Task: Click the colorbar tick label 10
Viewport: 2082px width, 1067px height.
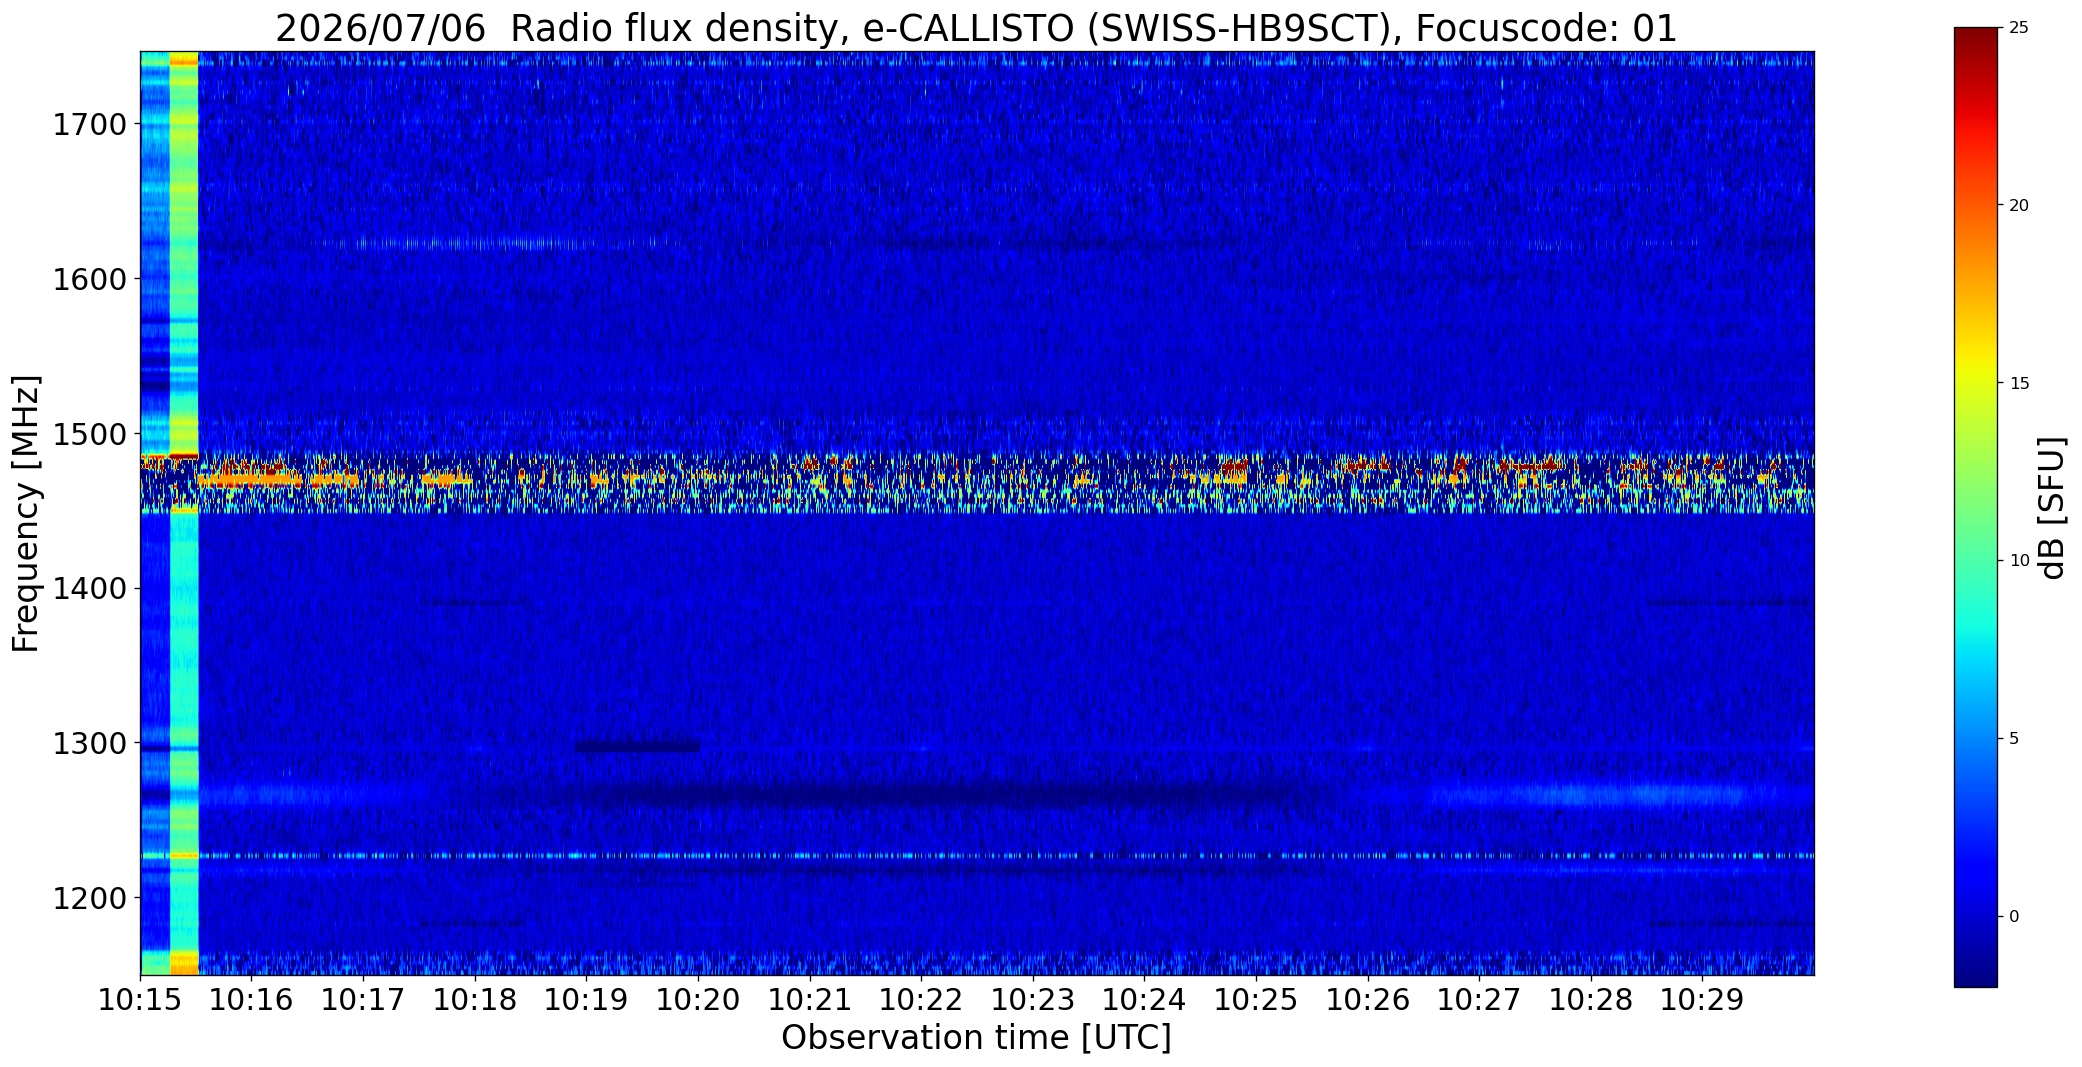Action: point(2019,561)
